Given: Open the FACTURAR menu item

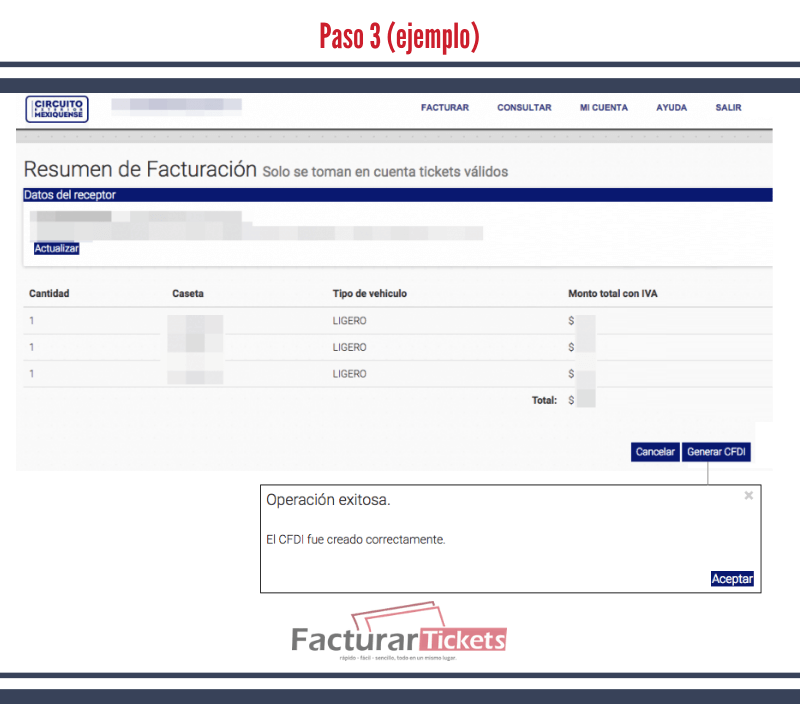Looking at the screenshot, I should click(x=444, y=107).
